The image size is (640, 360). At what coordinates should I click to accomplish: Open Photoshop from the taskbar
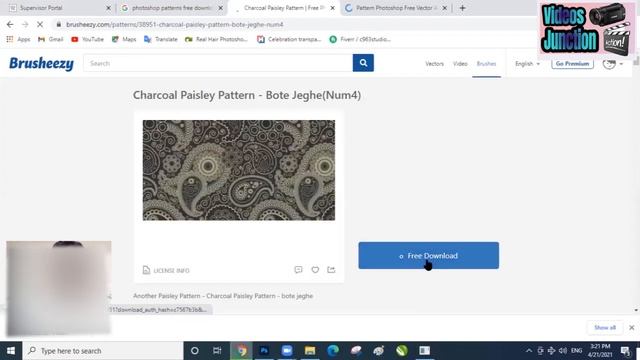[264, 351]
